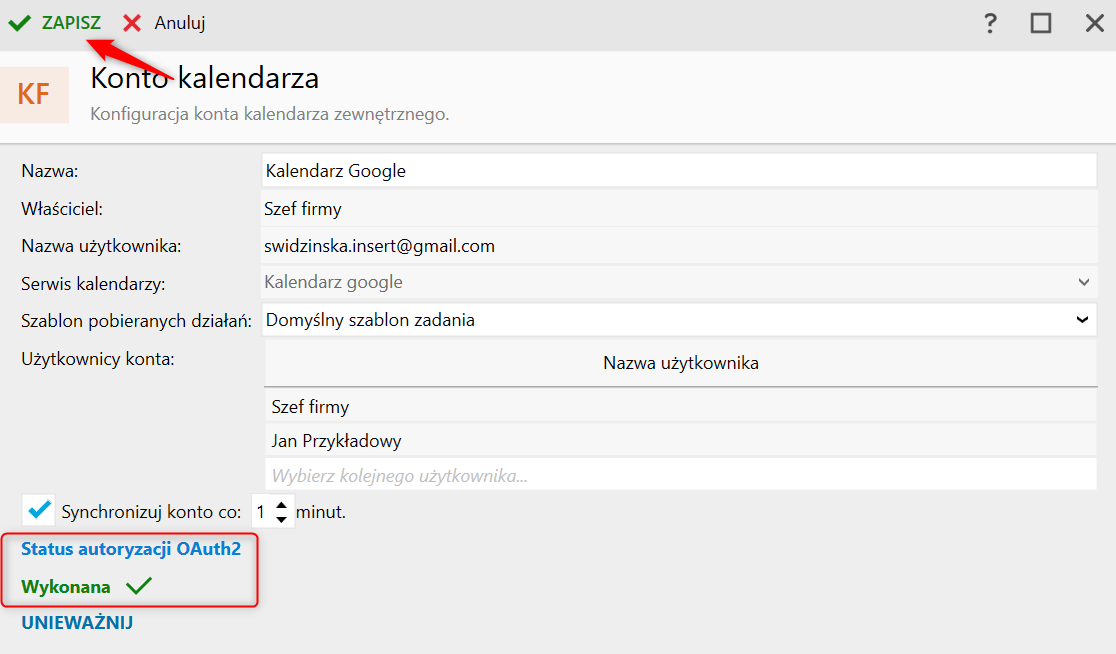1116x654 pixels.
Task: Click the red X Anuluj icon
Action: coord(132,23)
